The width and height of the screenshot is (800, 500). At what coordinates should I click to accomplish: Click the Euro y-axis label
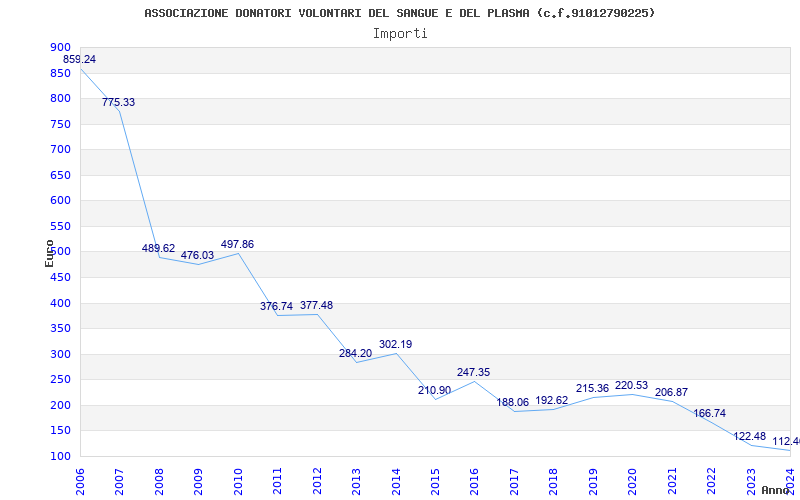click(x=49, y=253)
